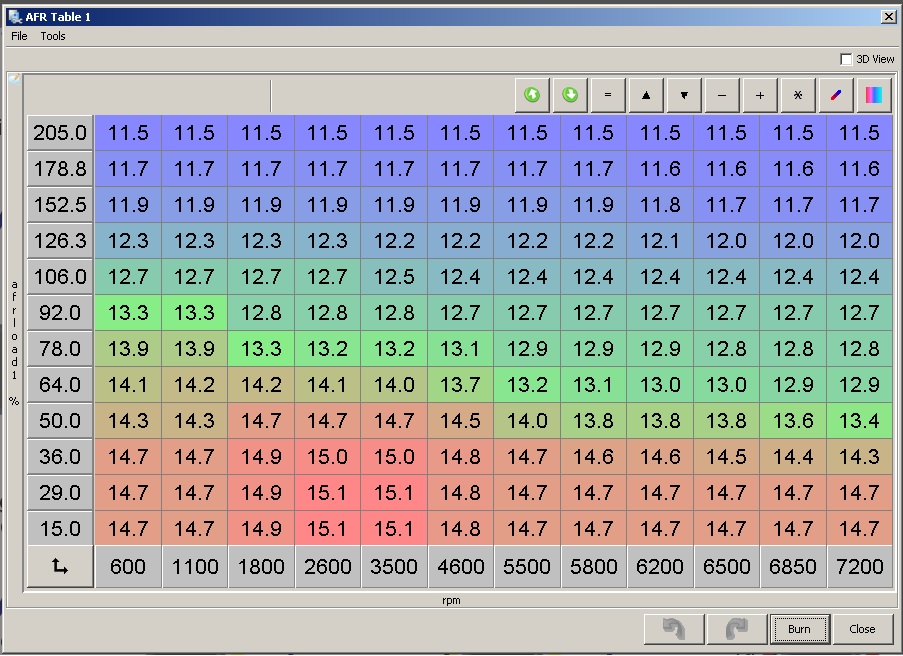
Task: Open the color gradient shading button
Action: coord(874,95)
